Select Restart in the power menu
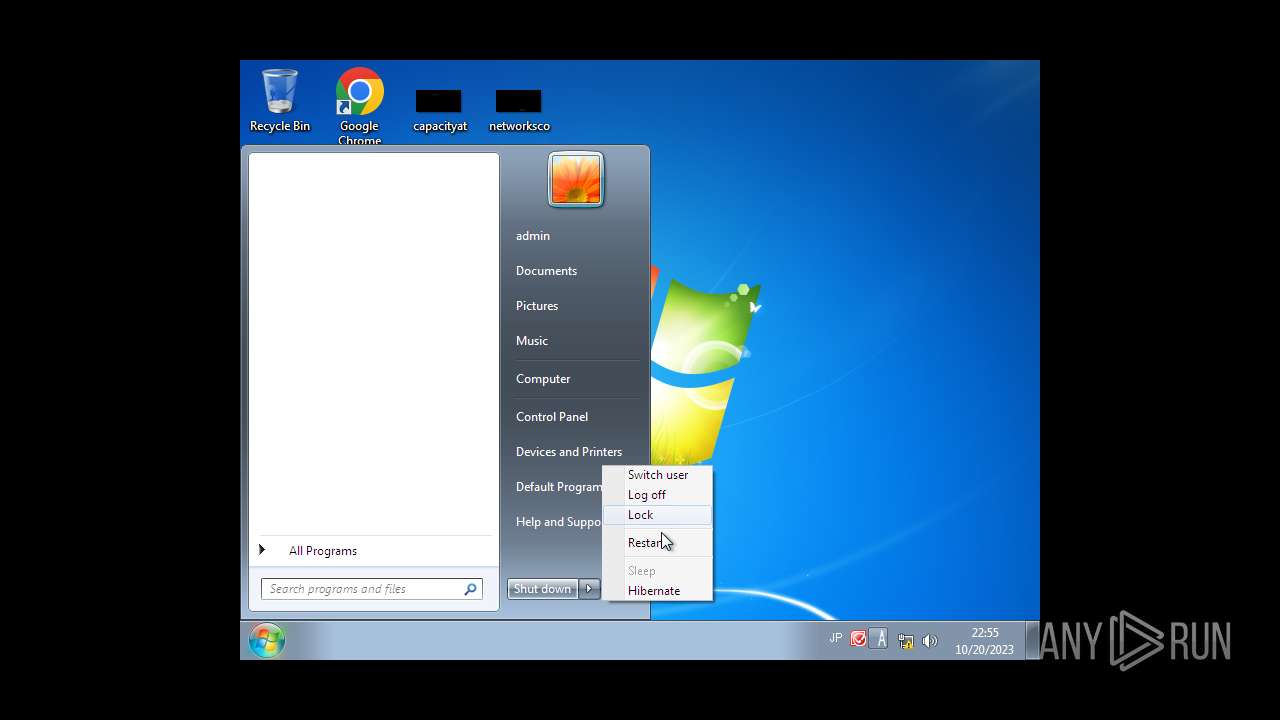Viewport: 1280px width, 720px height. pyautogui.click(x=658, y=543)
